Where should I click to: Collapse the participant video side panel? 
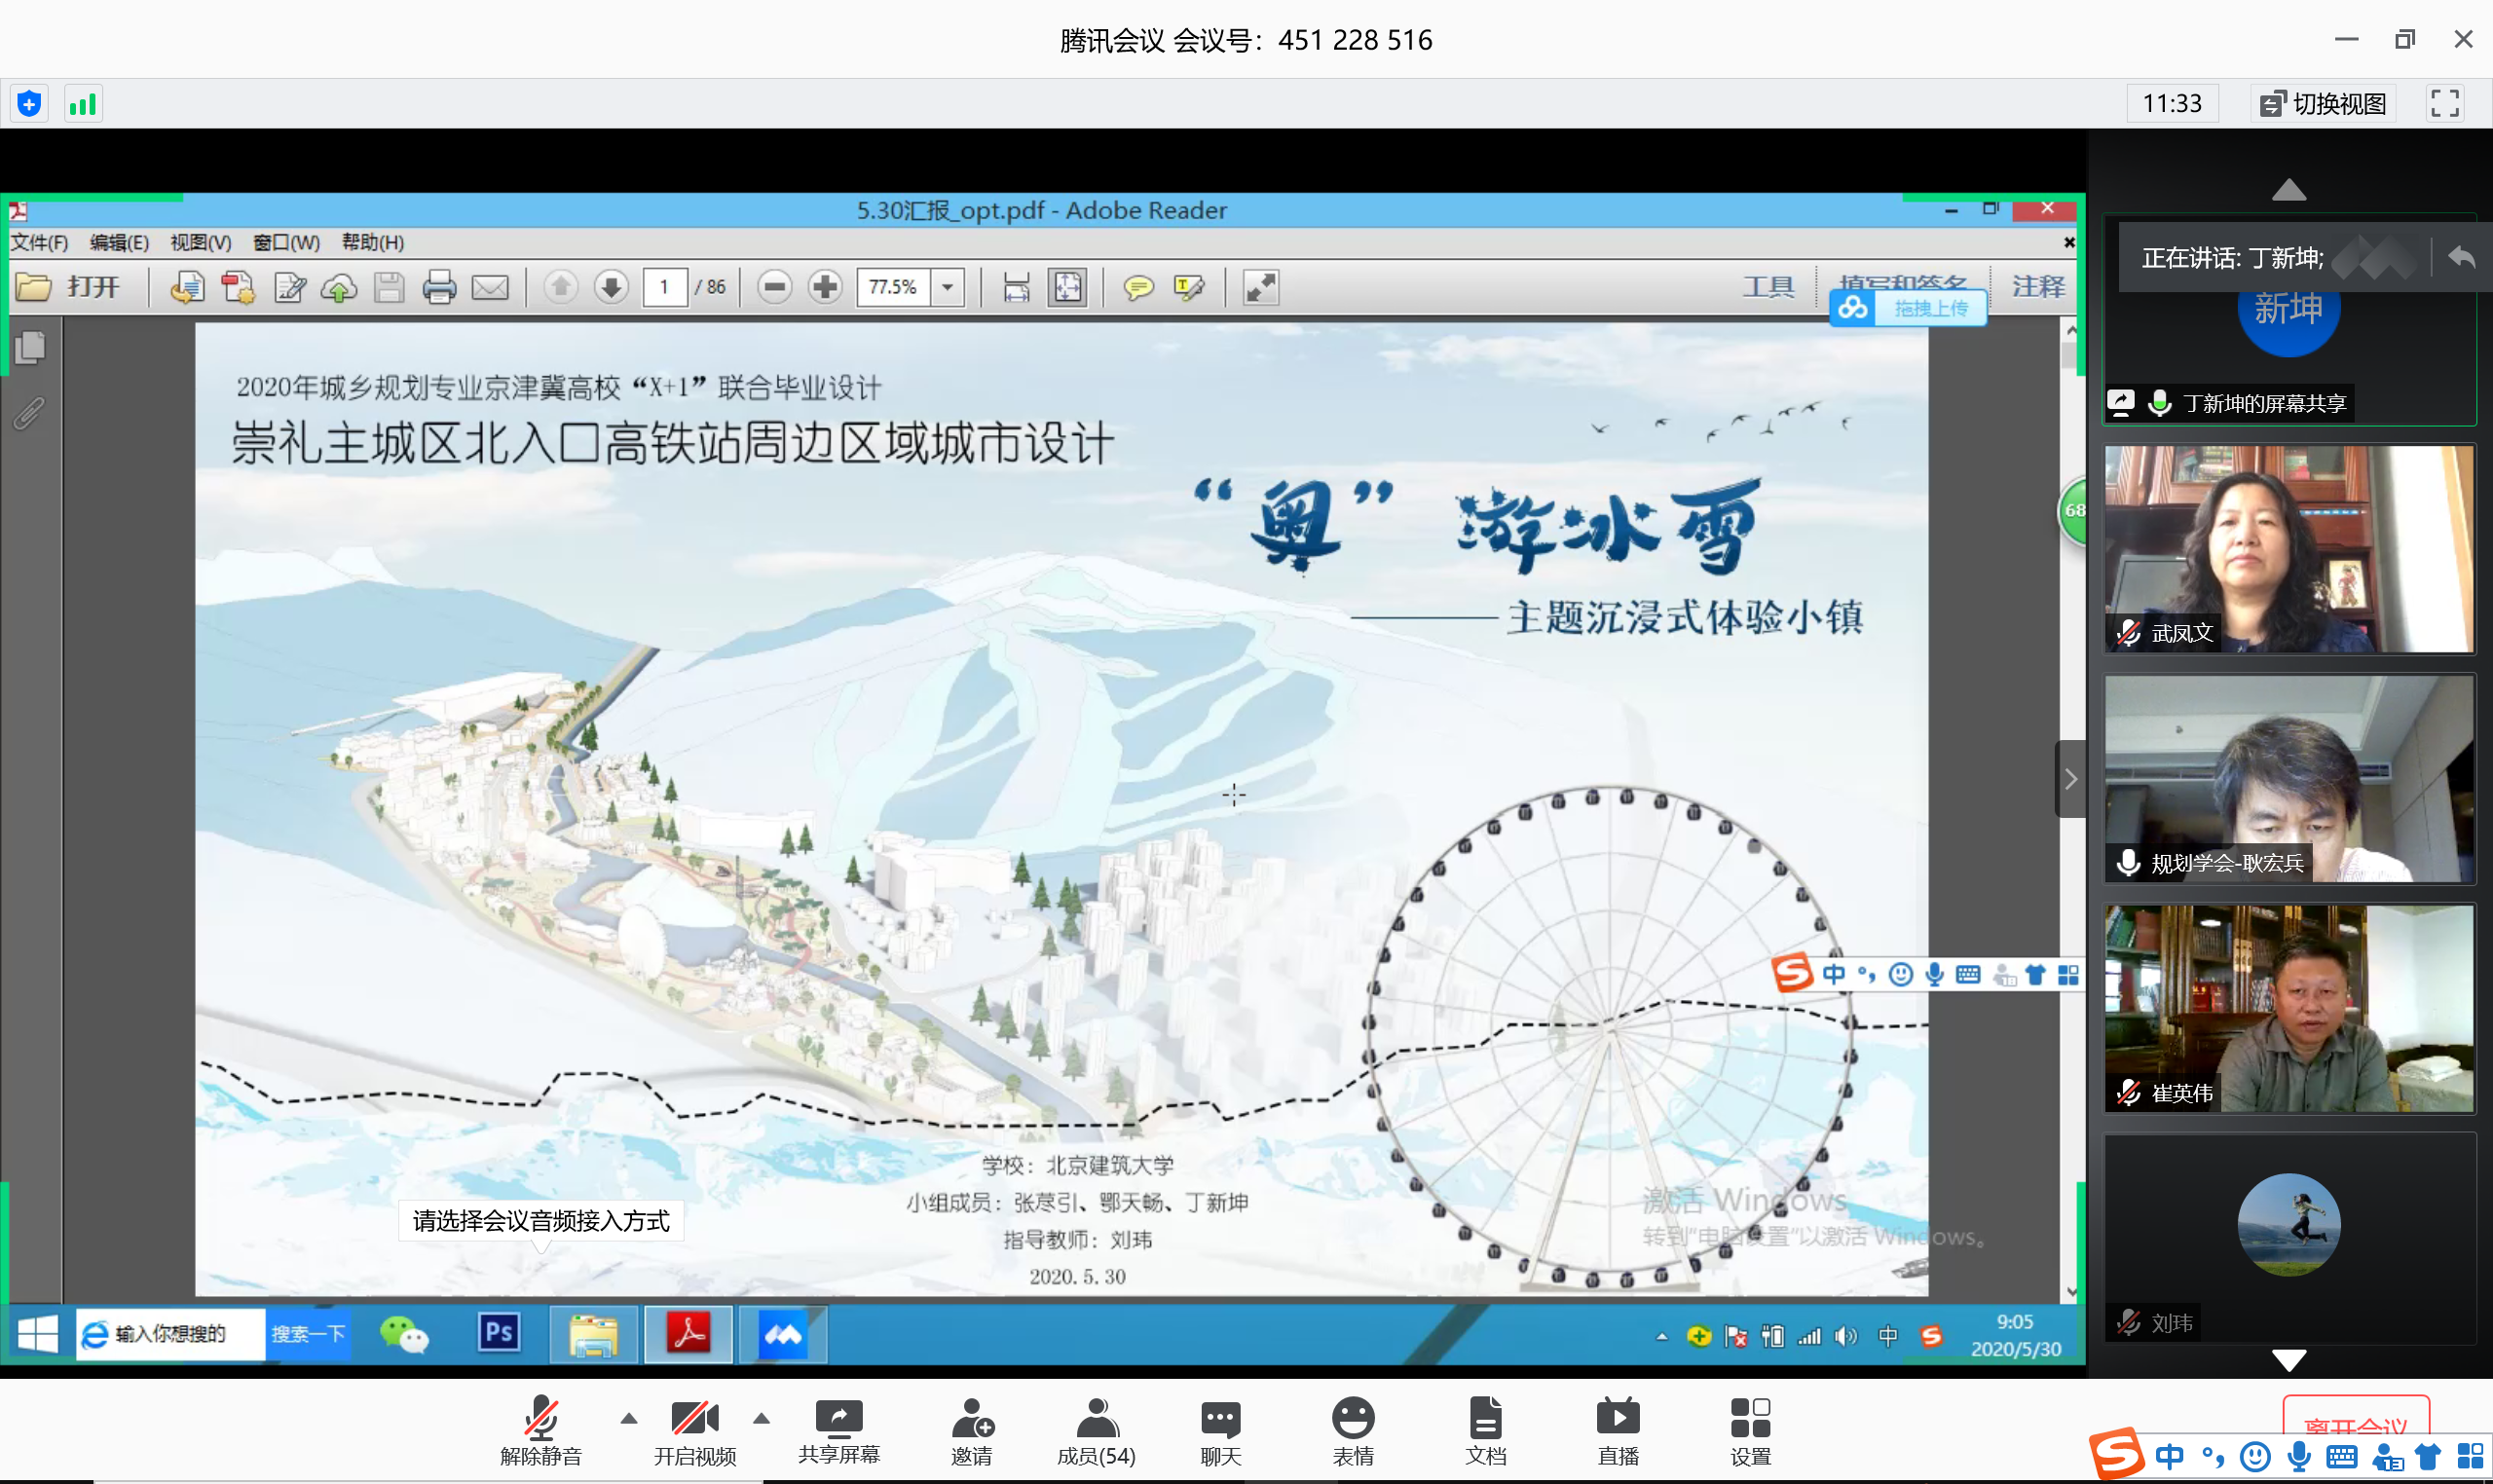point(2070,779)
